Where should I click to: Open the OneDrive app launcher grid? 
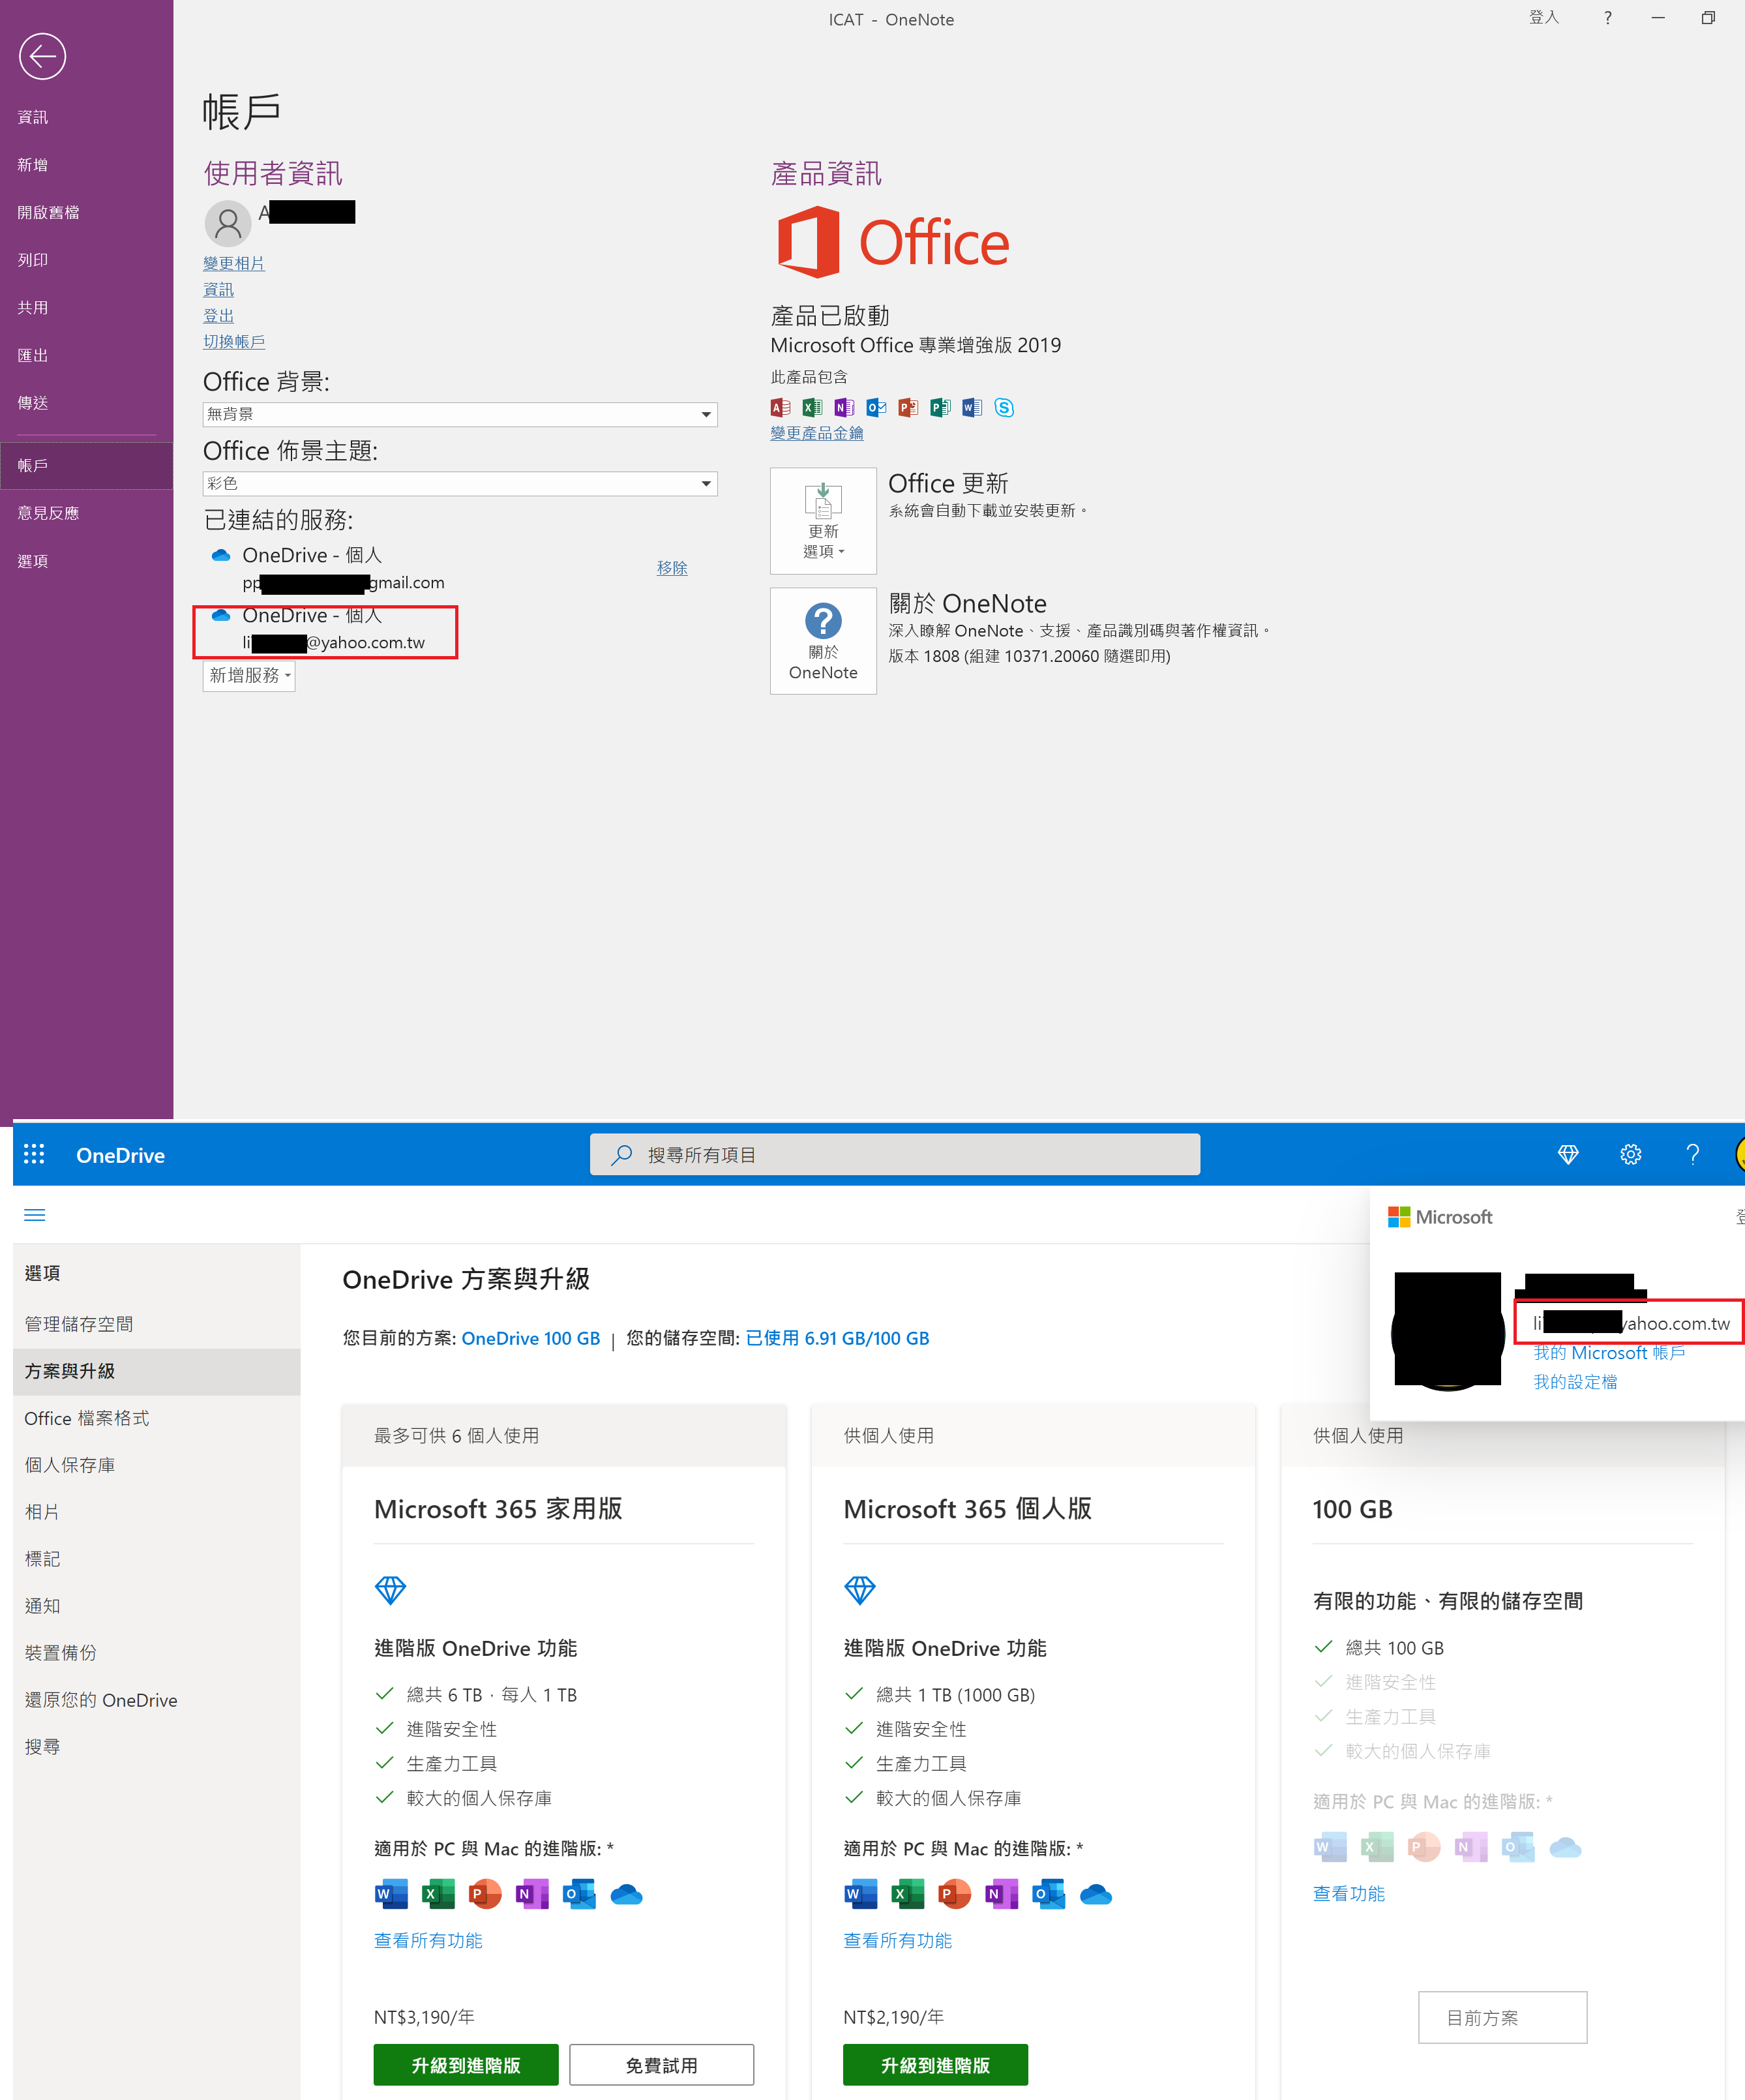[34, 1154]
